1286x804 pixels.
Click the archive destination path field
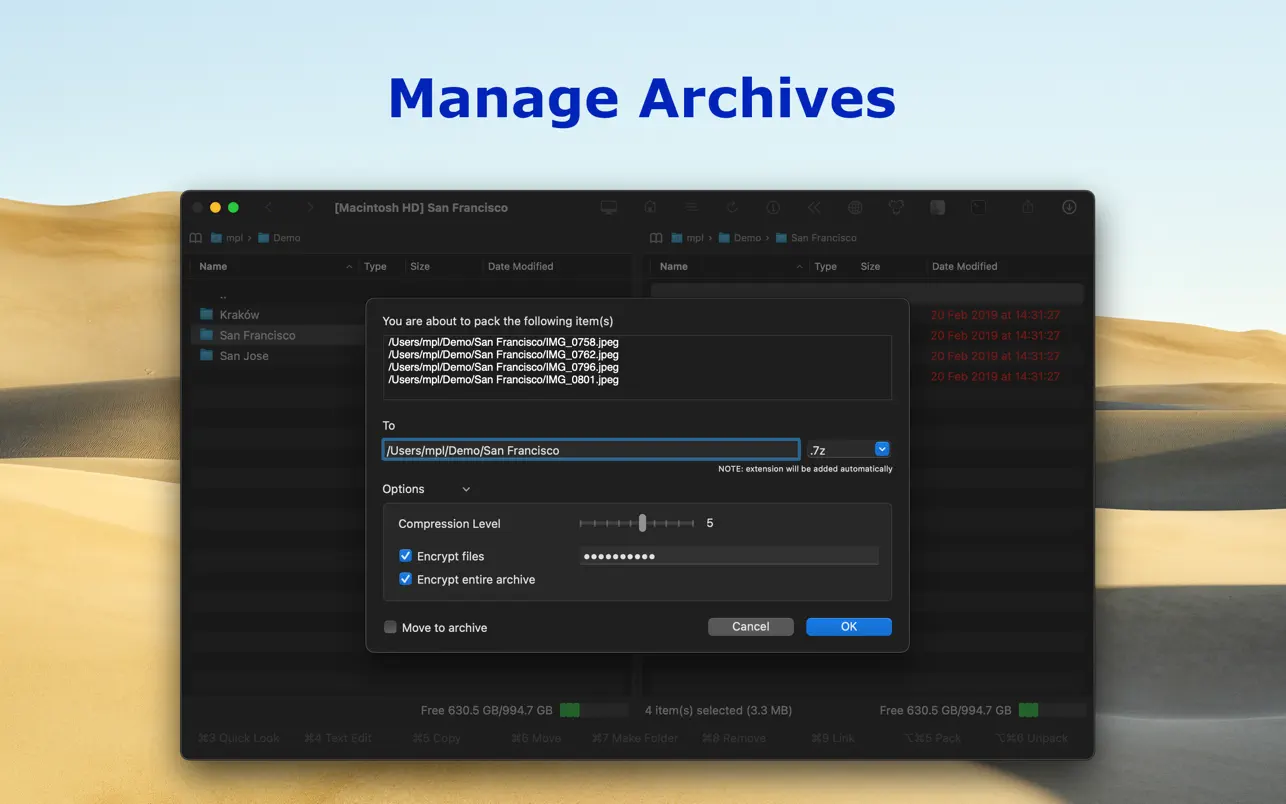coord(590,450)
